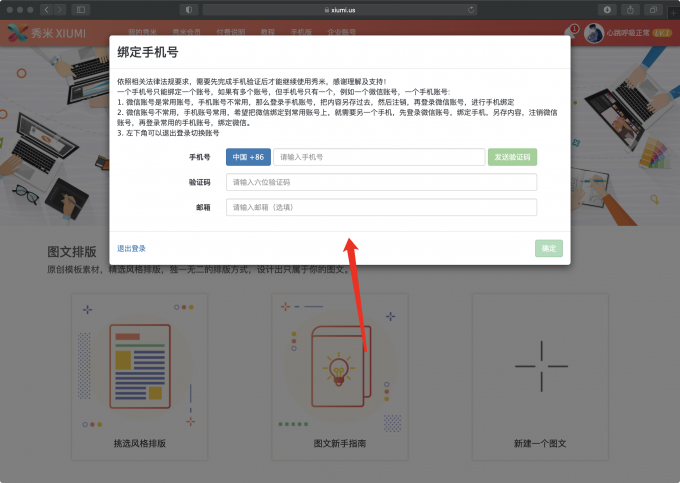
Task: Click the plus cross in 新建一个图文 card
Action: (x=541, y=366)
